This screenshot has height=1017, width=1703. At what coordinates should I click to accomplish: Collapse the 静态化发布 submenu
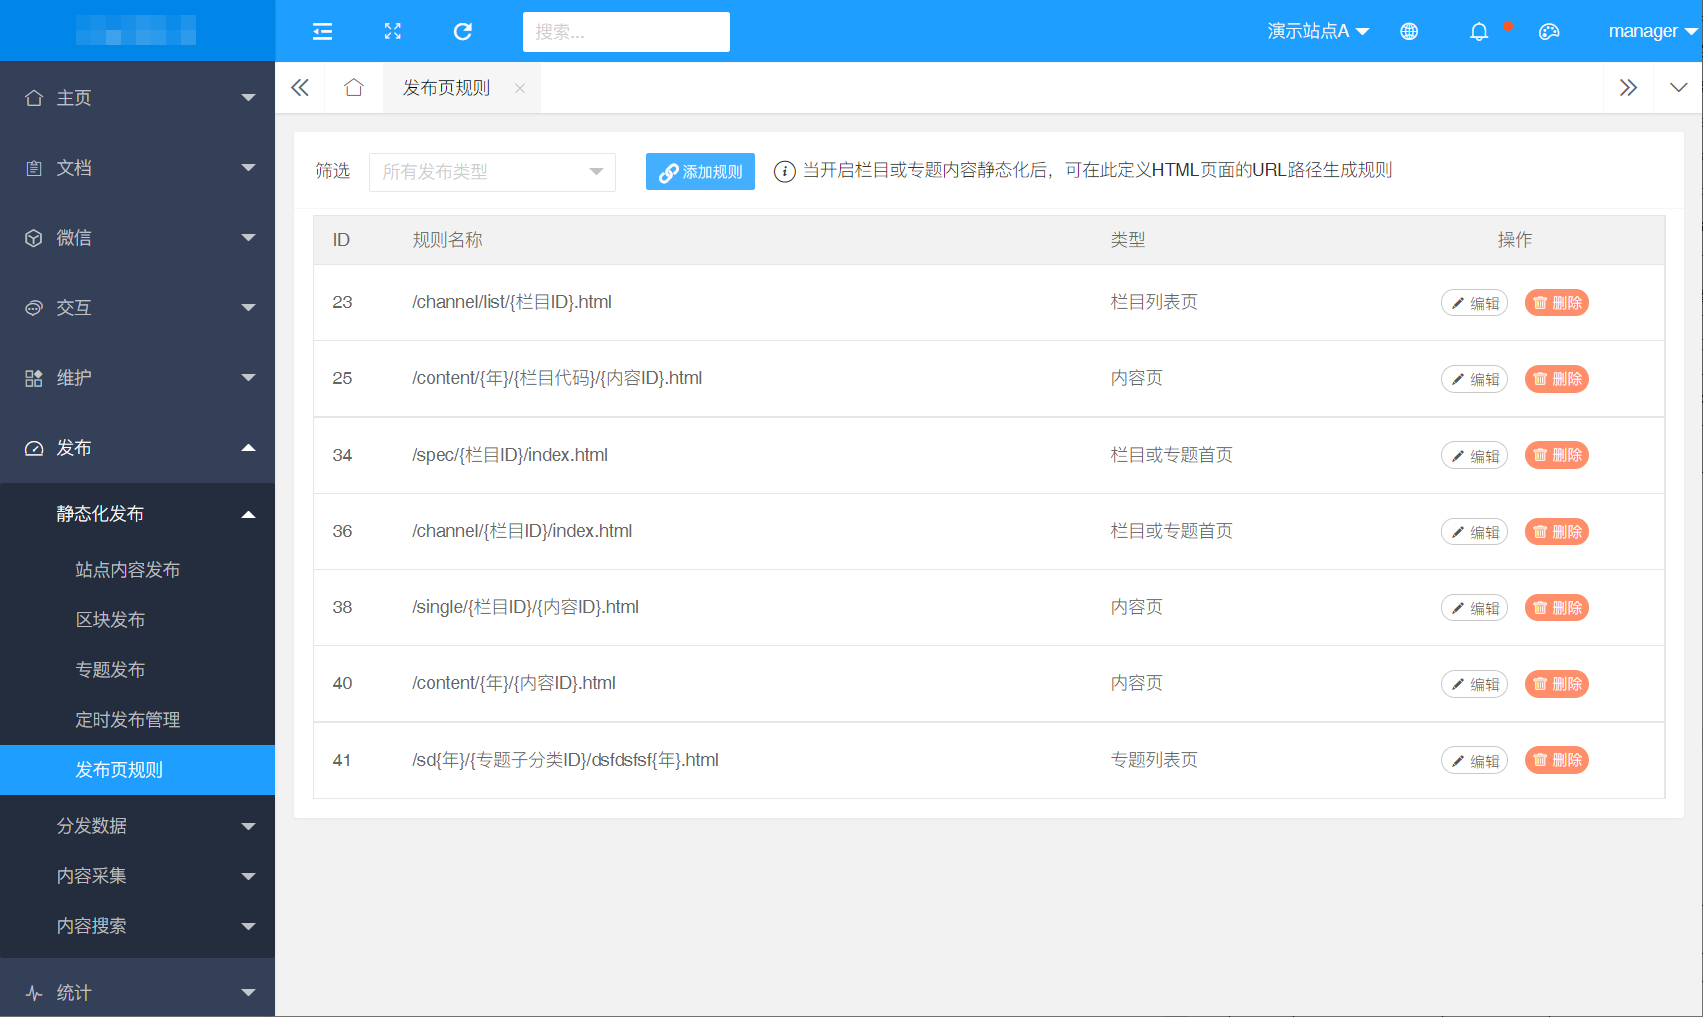pyautogui.click(x=137, y=514)
